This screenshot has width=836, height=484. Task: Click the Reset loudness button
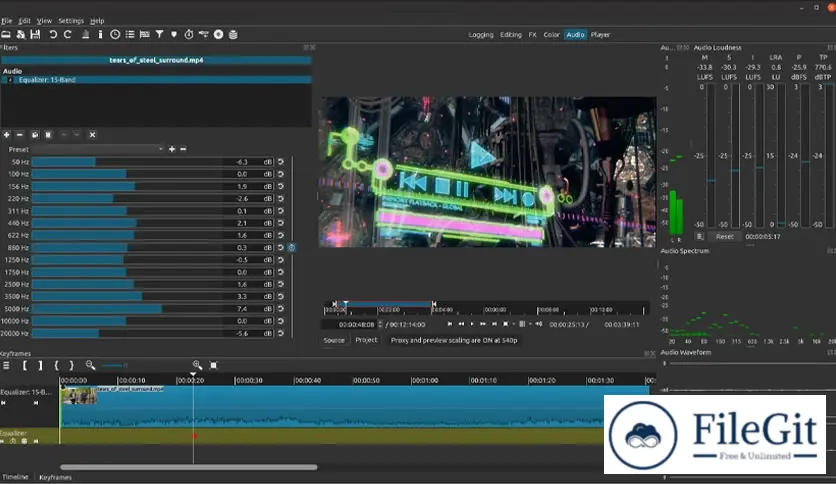(x=725, y=236)
